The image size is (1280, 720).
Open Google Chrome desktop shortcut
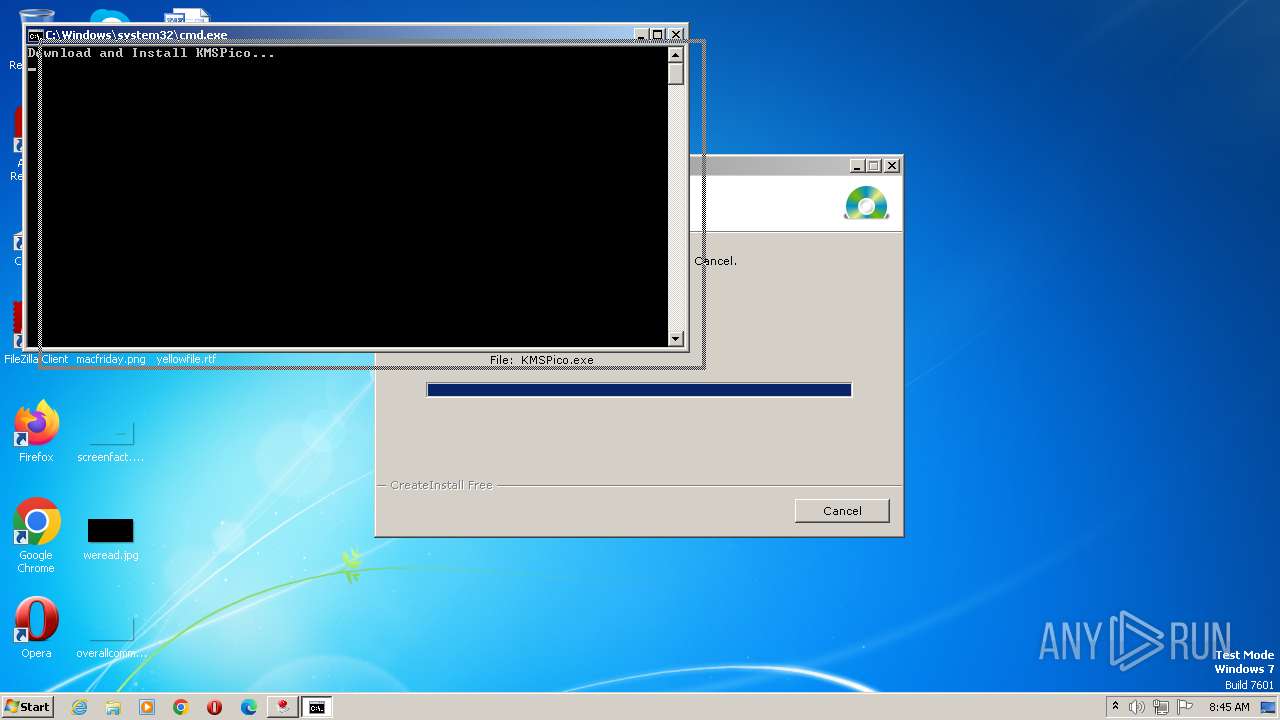pyautogui.click(x=36, y=536)
